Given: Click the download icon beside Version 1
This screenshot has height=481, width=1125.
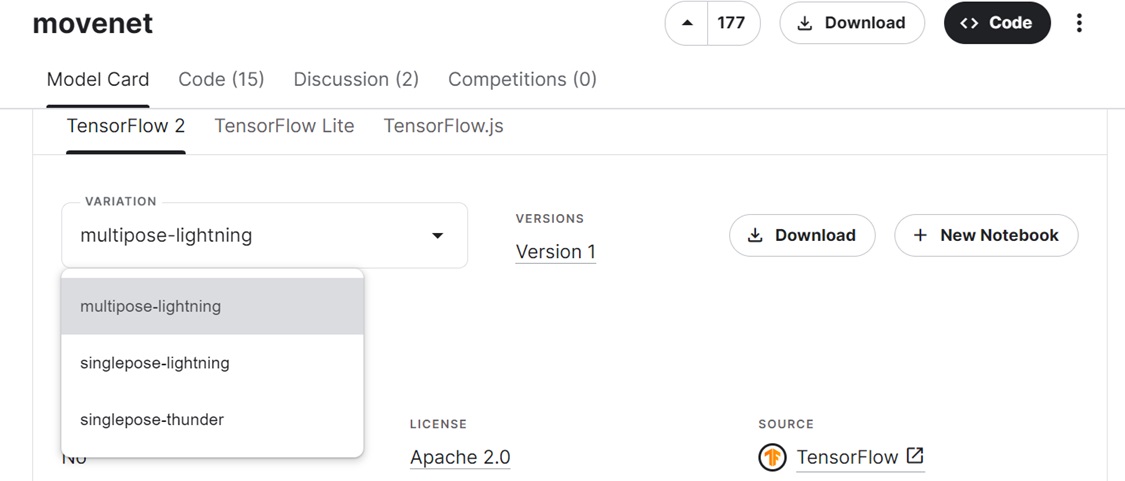Looking at the screenshot, I should 755,235.
